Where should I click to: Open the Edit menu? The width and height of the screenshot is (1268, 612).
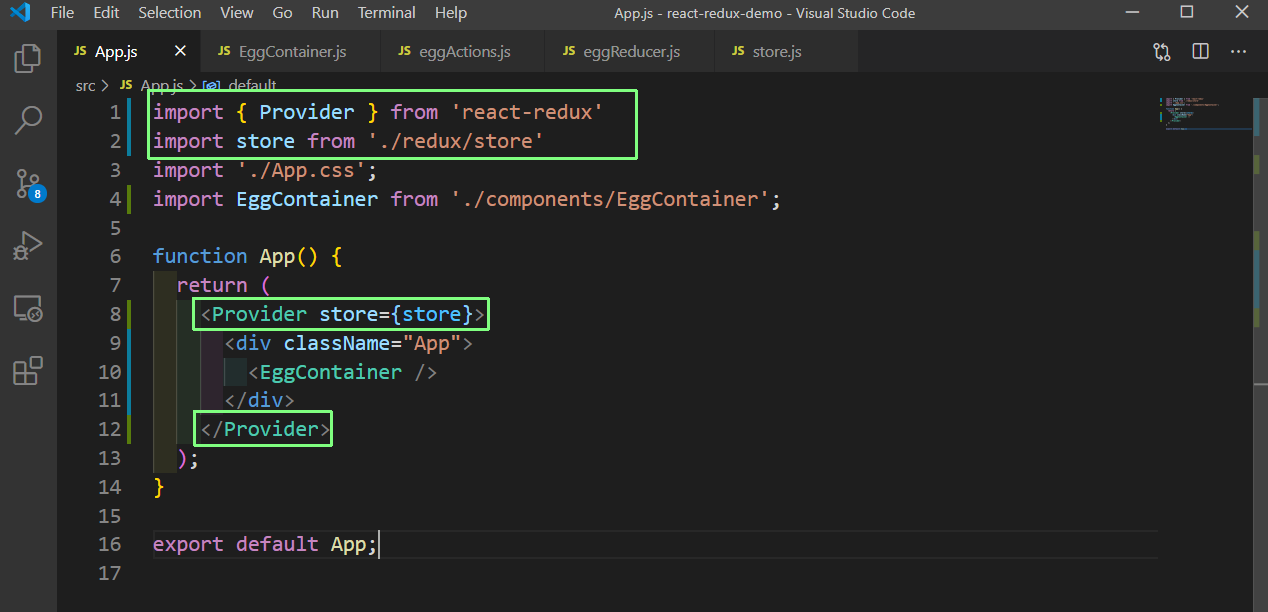coord(106,13)
